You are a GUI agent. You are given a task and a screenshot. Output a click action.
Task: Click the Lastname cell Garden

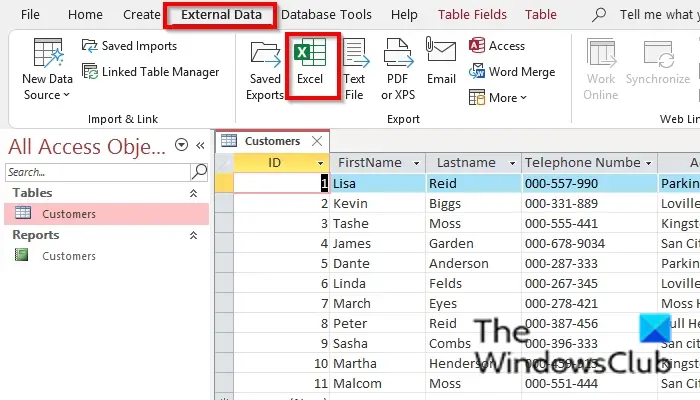(x=474, y=243)
